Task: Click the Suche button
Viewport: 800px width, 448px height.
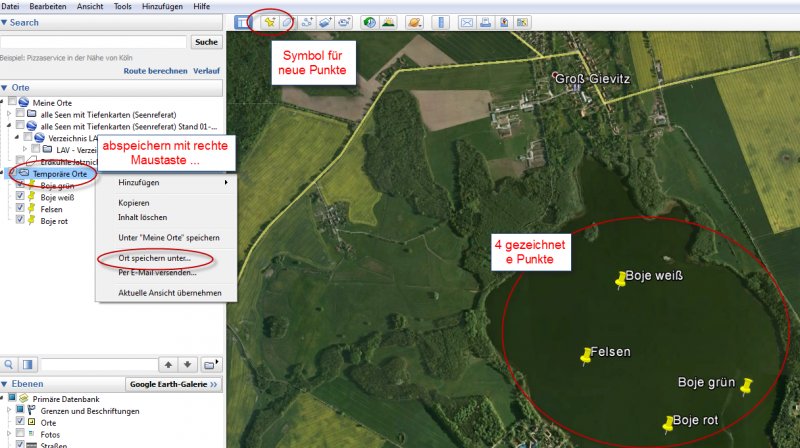Action: pos(206,42)
